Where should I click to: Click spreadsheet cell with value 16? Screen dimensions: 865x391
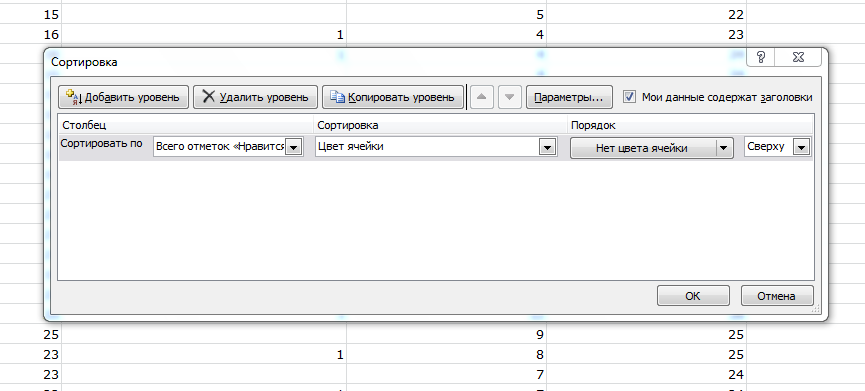pos(31,34)
